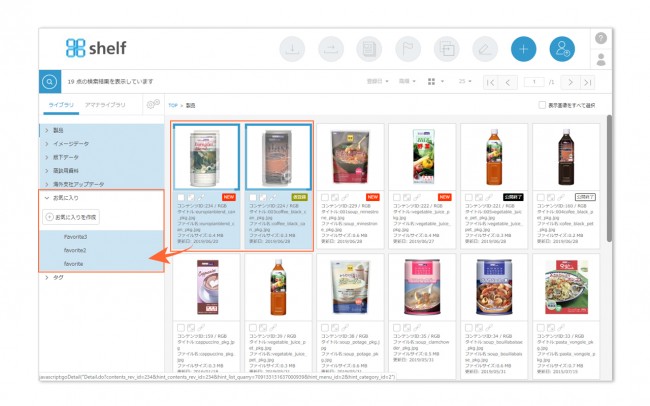Open library settings gear icon
Image resolution: width=650 pixels, height=406 pixels.
tap(153, 104)
